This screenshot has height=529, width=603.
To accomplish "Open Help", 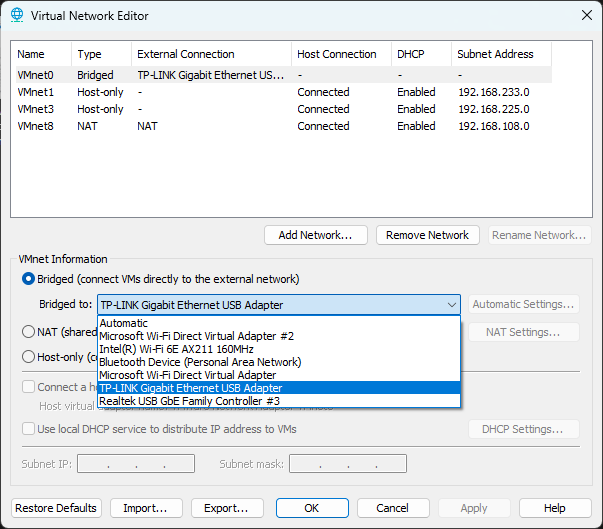I will [555, 508].
